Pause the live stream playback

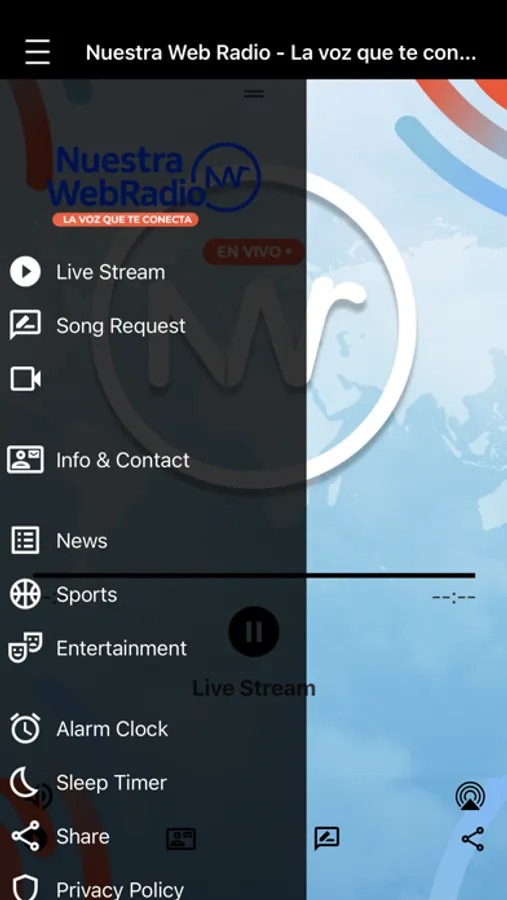click(x=254, y=631)
